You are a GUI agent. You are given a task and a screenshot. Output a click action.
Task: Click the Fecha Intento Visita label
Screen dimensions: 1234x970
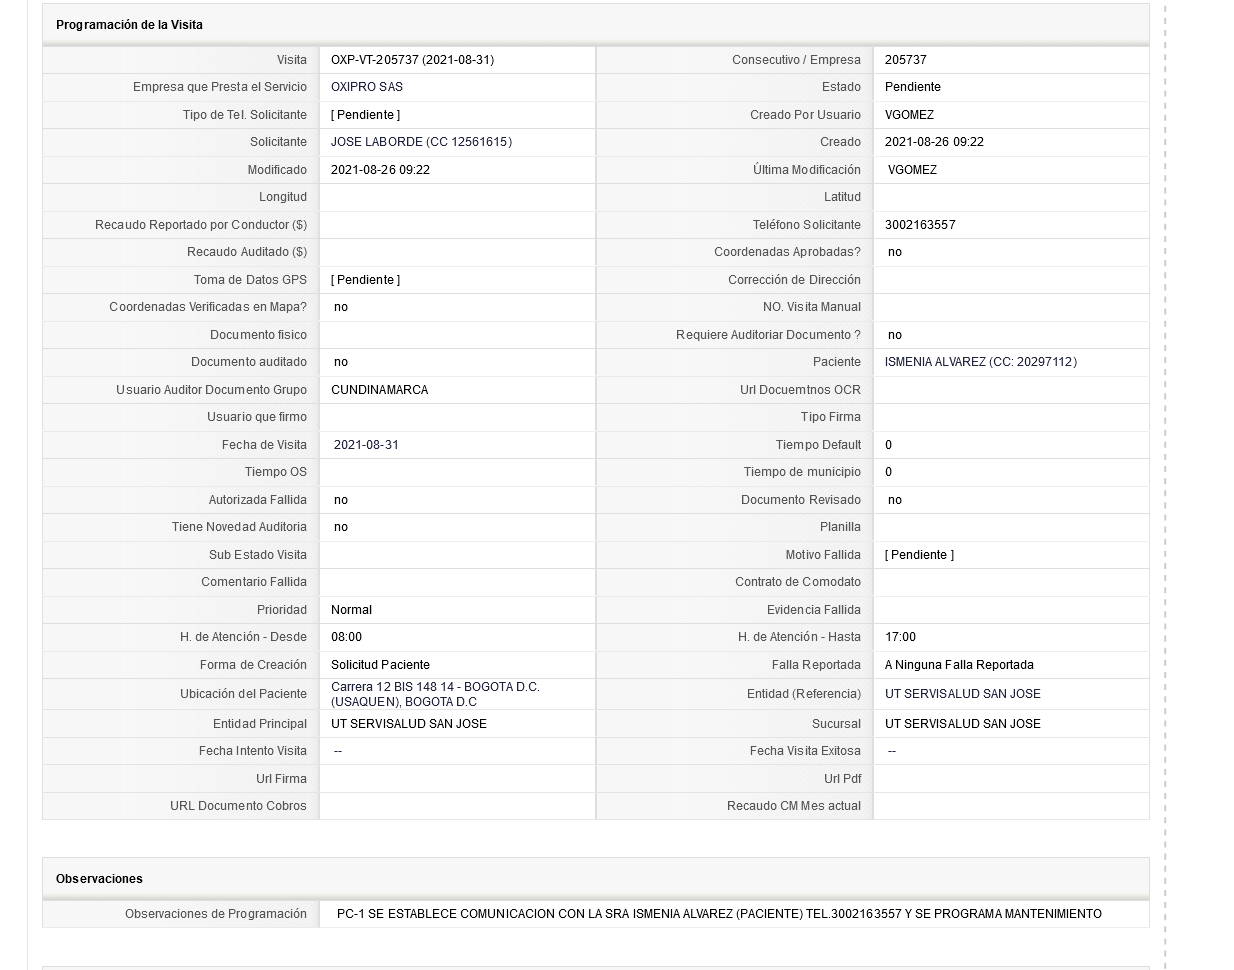pyautogui.click(x=253, y=751)
